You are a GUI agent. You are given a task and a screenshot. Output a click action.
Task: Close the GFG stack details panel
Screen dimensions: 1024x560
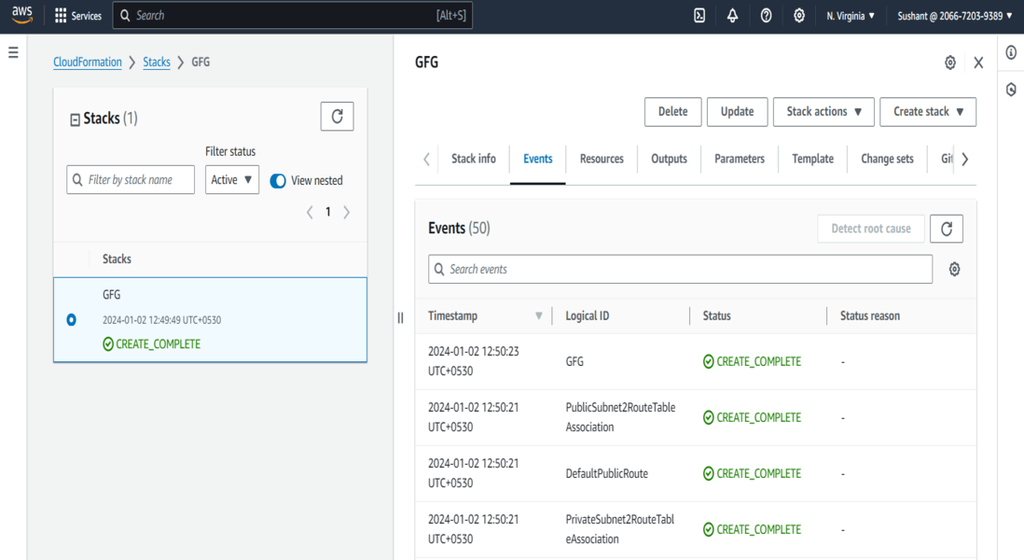(x=978, y=63)
